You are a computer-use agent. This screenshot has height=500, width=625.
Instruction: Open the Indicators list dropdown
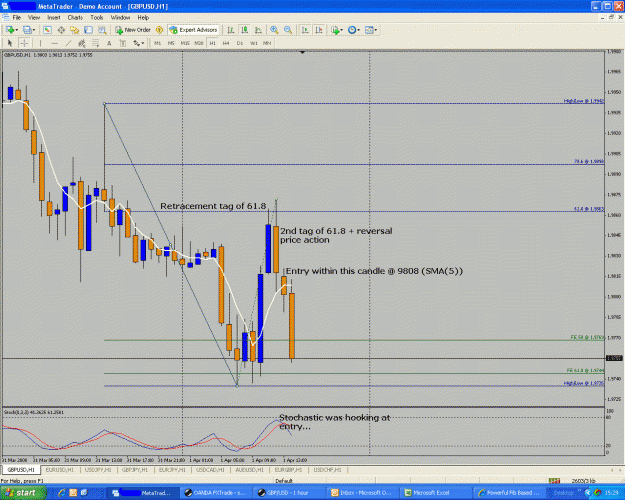click(x=336, y=30)
